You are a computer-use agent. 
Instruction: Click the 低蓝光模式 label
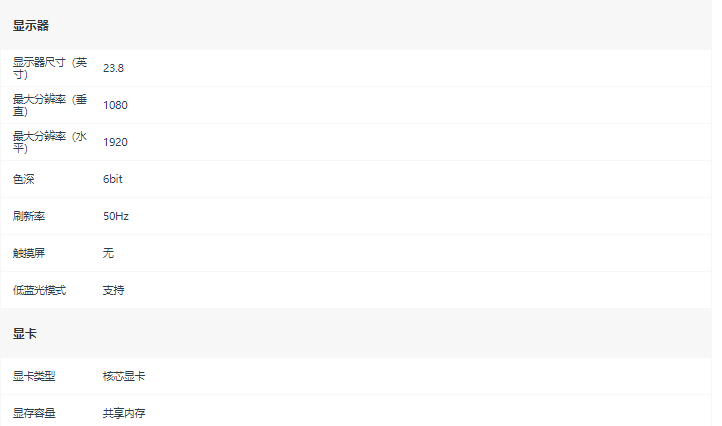(x=39, y=290)
